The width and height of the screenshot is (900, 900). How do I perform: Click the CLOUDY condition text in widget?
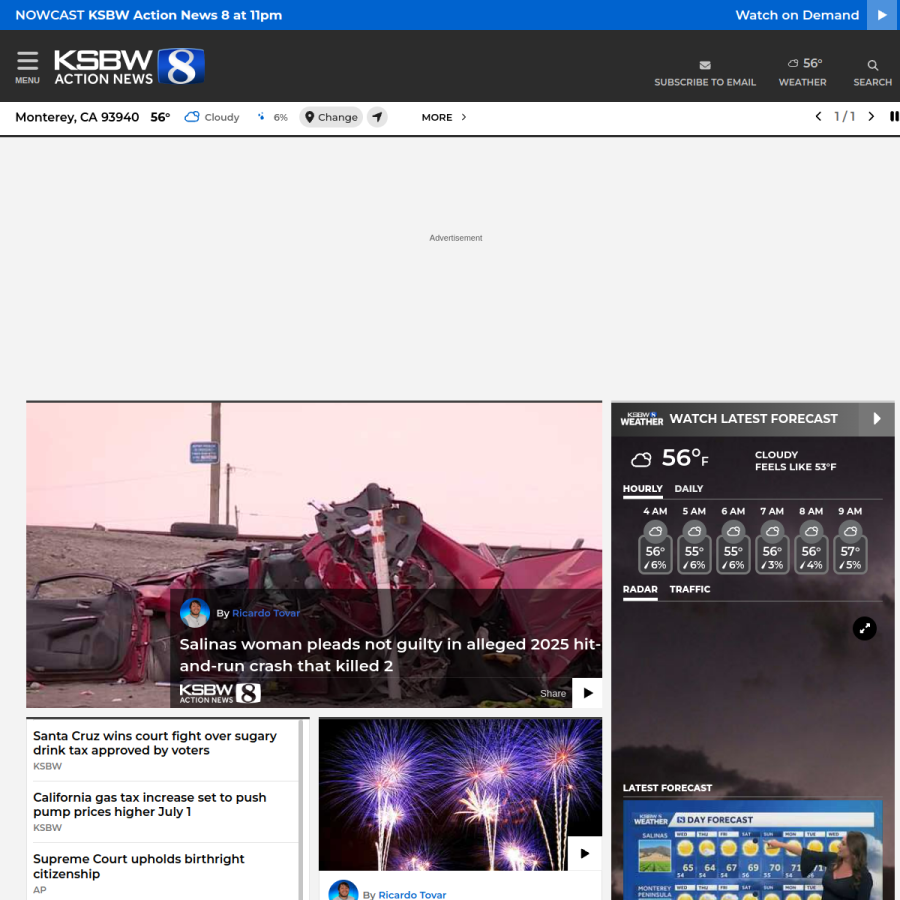(776, 455)
